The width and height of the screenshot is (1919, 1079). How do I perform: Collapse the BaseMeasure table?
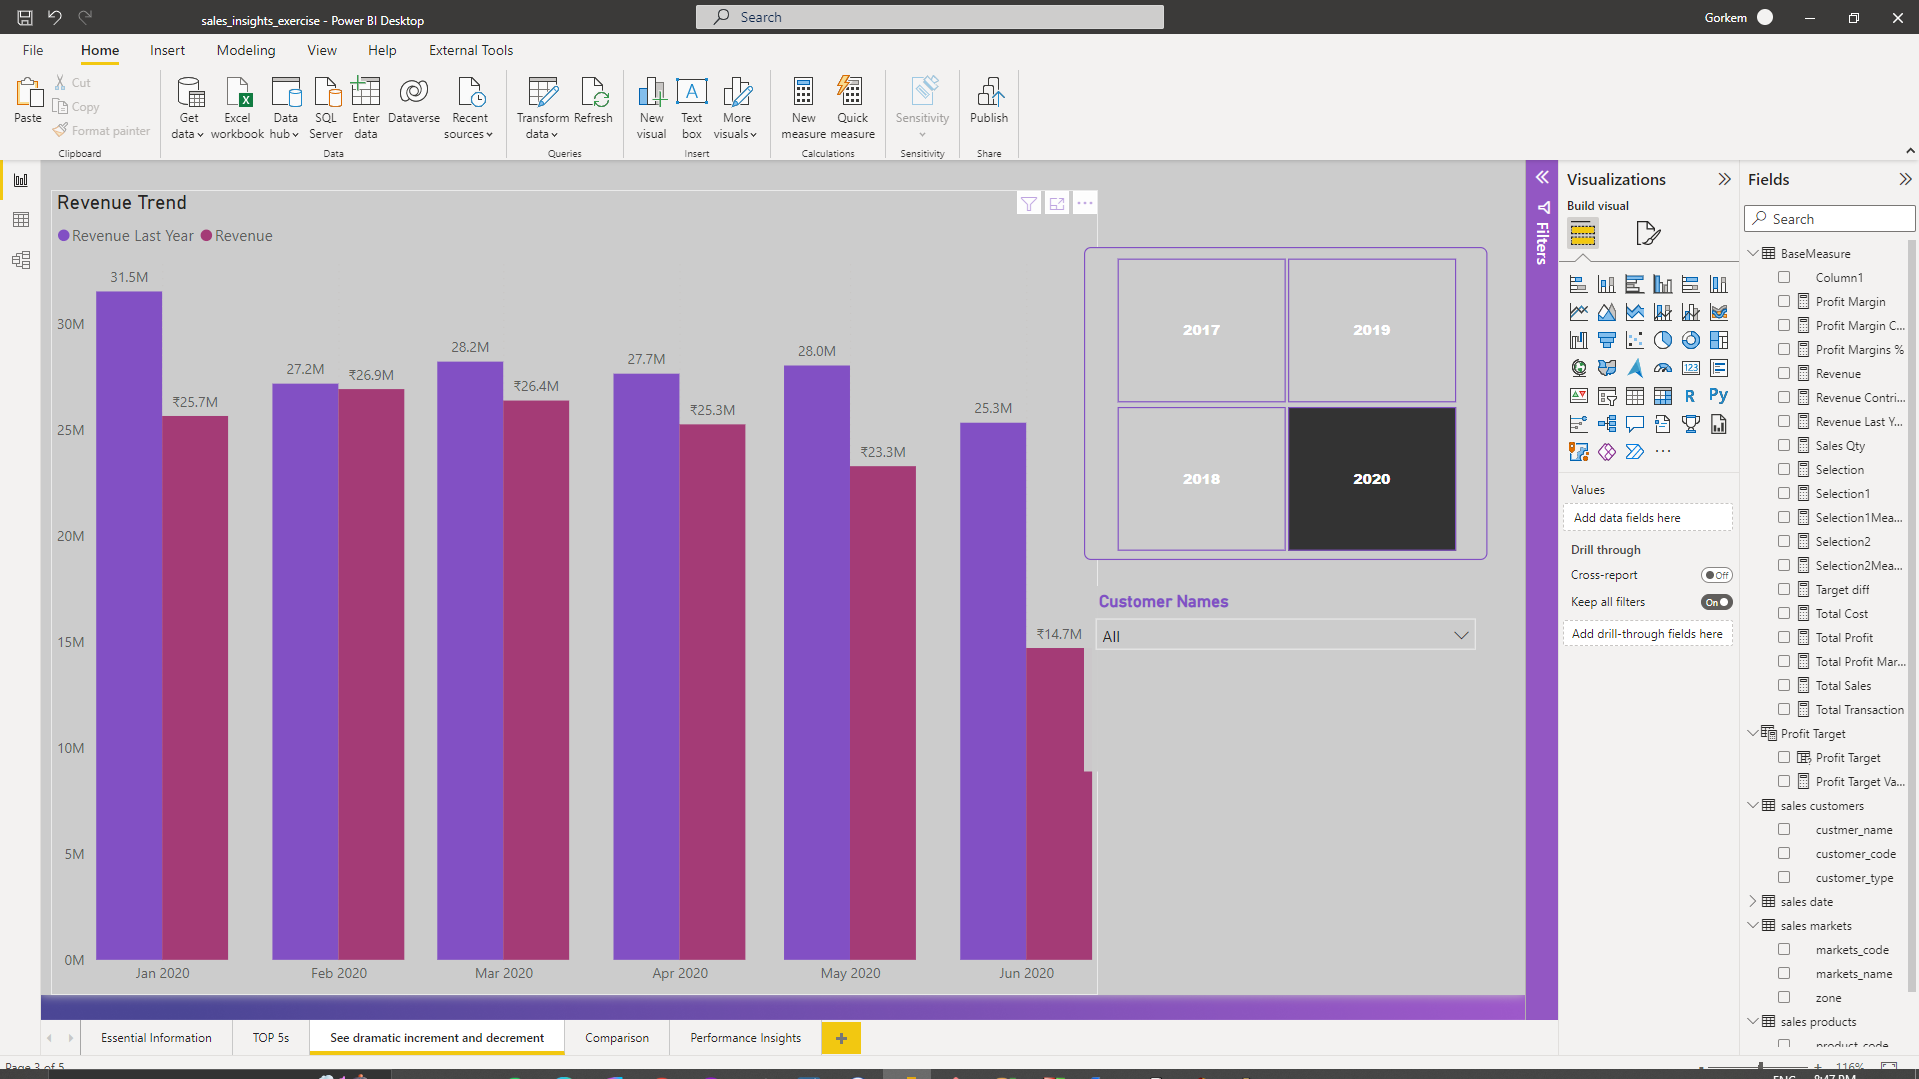coord(1753,253)
